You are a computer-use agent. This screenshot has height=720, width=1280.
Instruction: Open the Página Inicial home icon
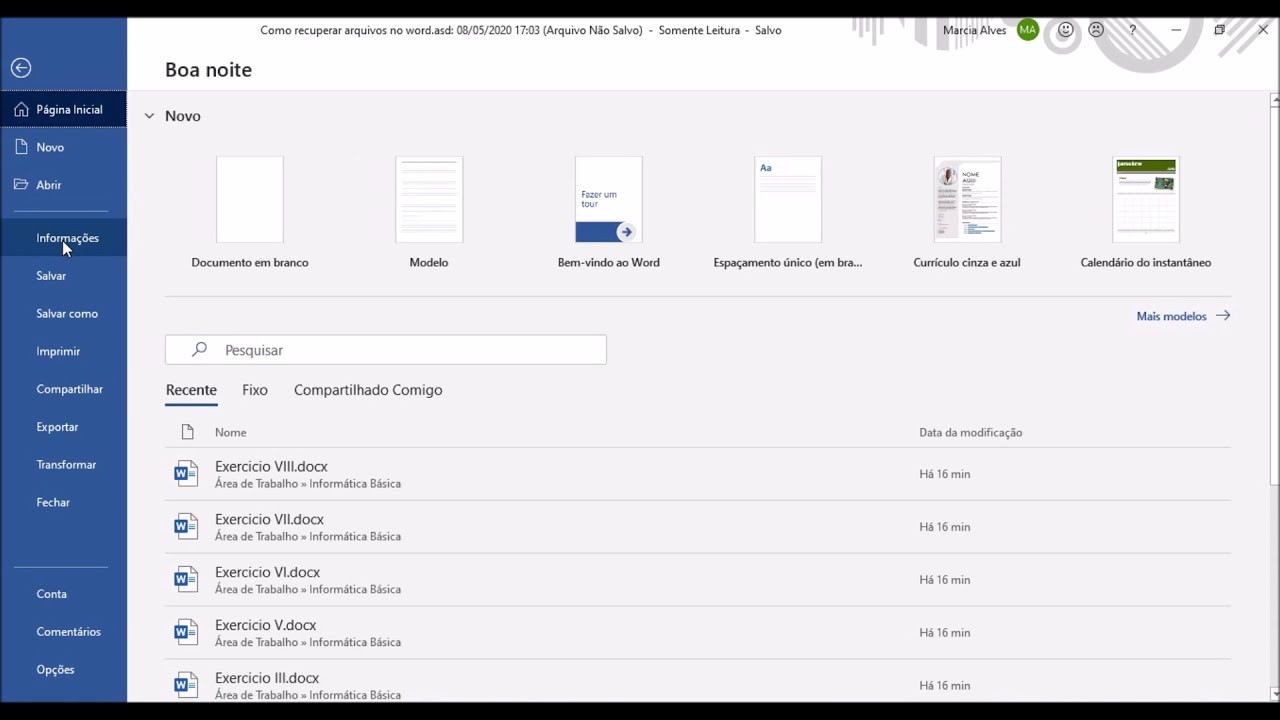pyautogui.click(x=21, y=110)
